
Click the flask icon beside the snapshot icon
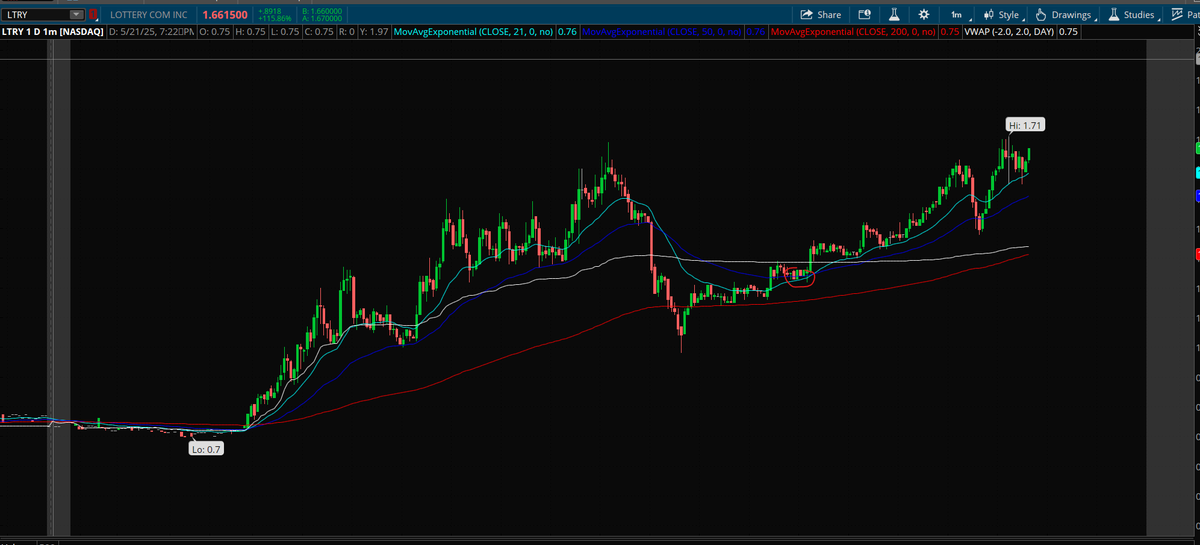click(894, 15)
